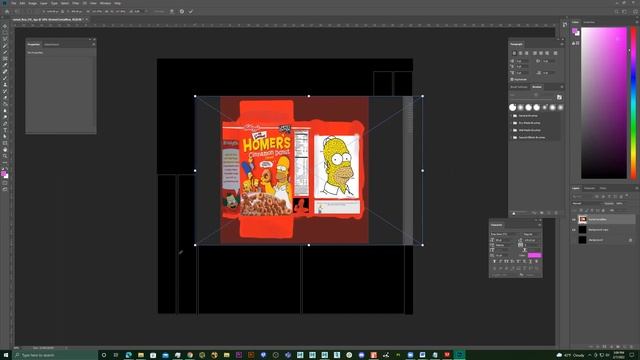Expand the Wet Media Brushes folder
Screen dimensions: 640x360
(x=510, y=130)
